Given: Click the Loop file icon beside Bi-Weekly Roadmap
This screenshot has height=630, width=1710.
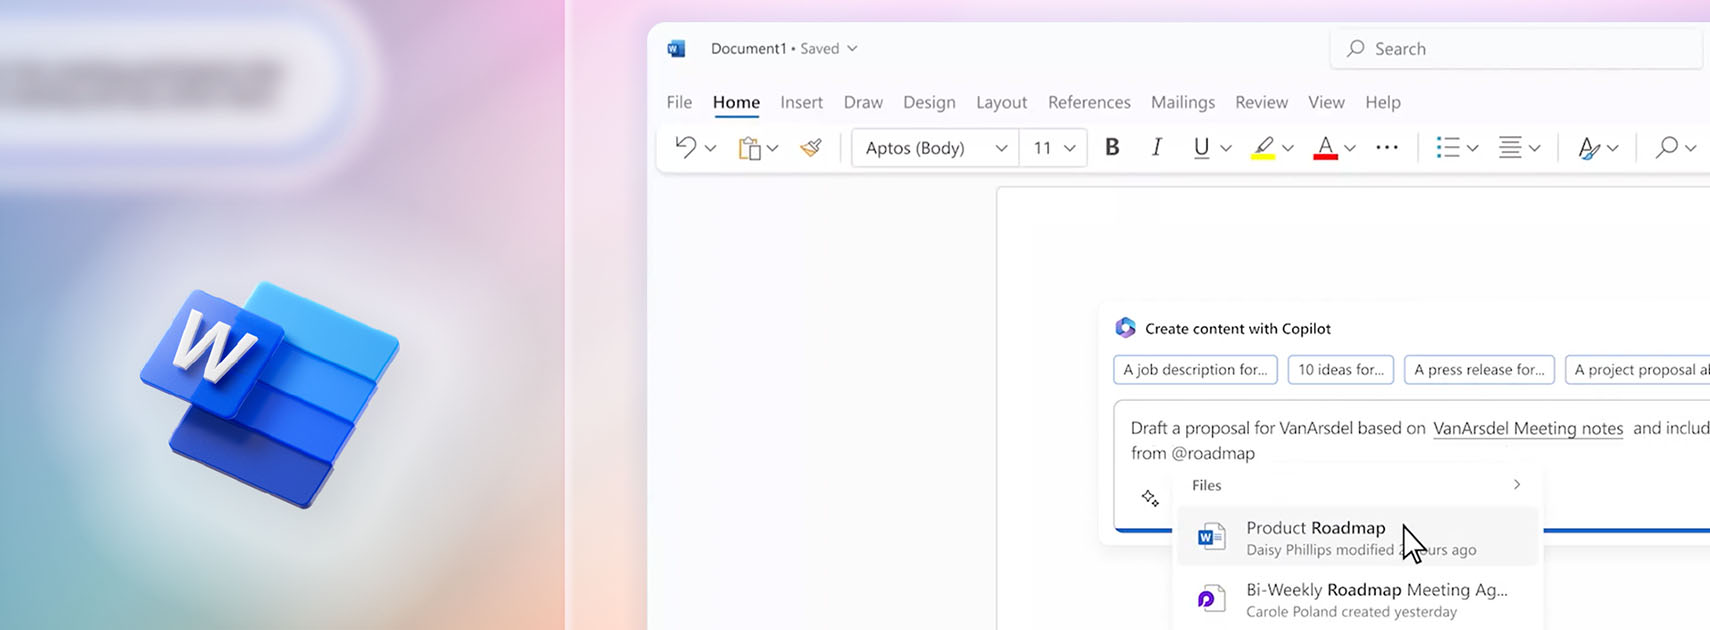Looking at the screenshot, I should (x=1211, y=599).
